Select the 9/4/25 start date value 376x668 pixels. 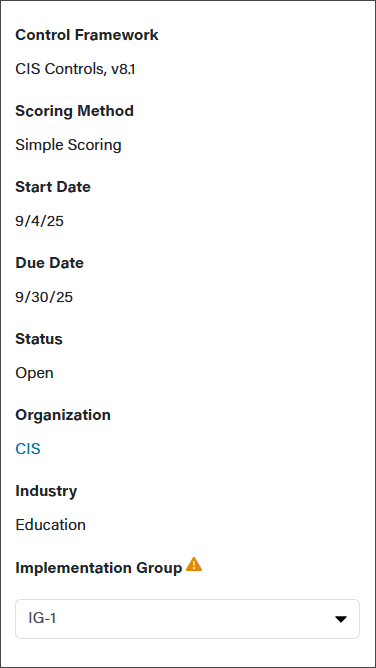[40, 221]
